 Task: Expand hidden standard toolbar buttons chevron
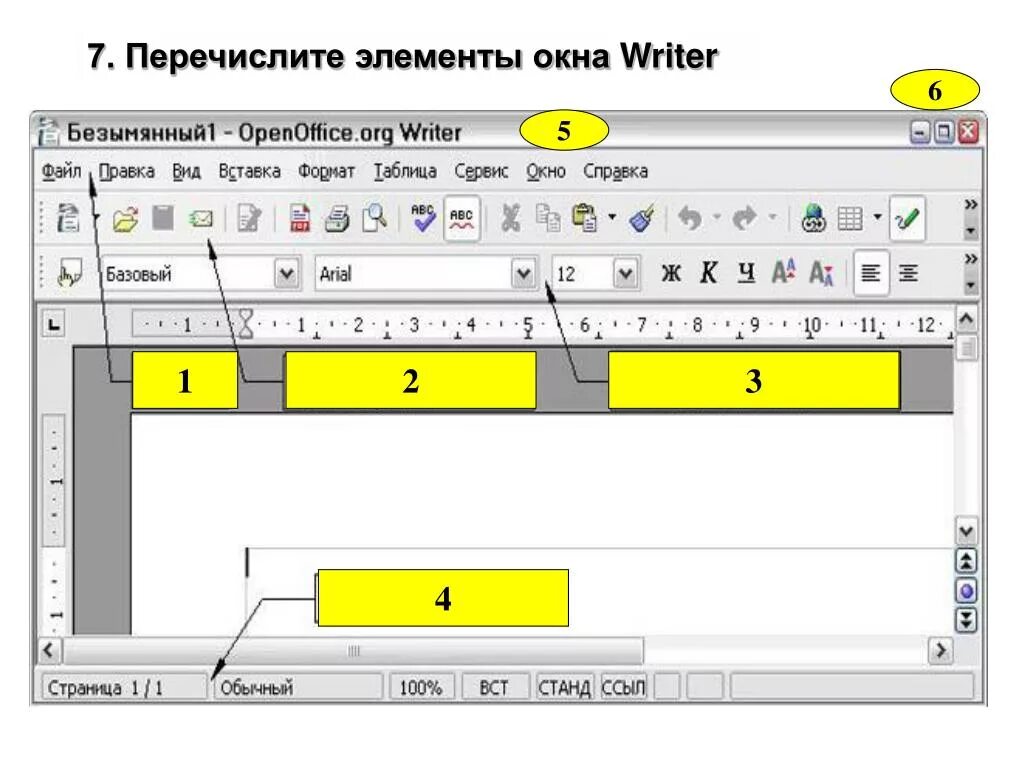970,205
